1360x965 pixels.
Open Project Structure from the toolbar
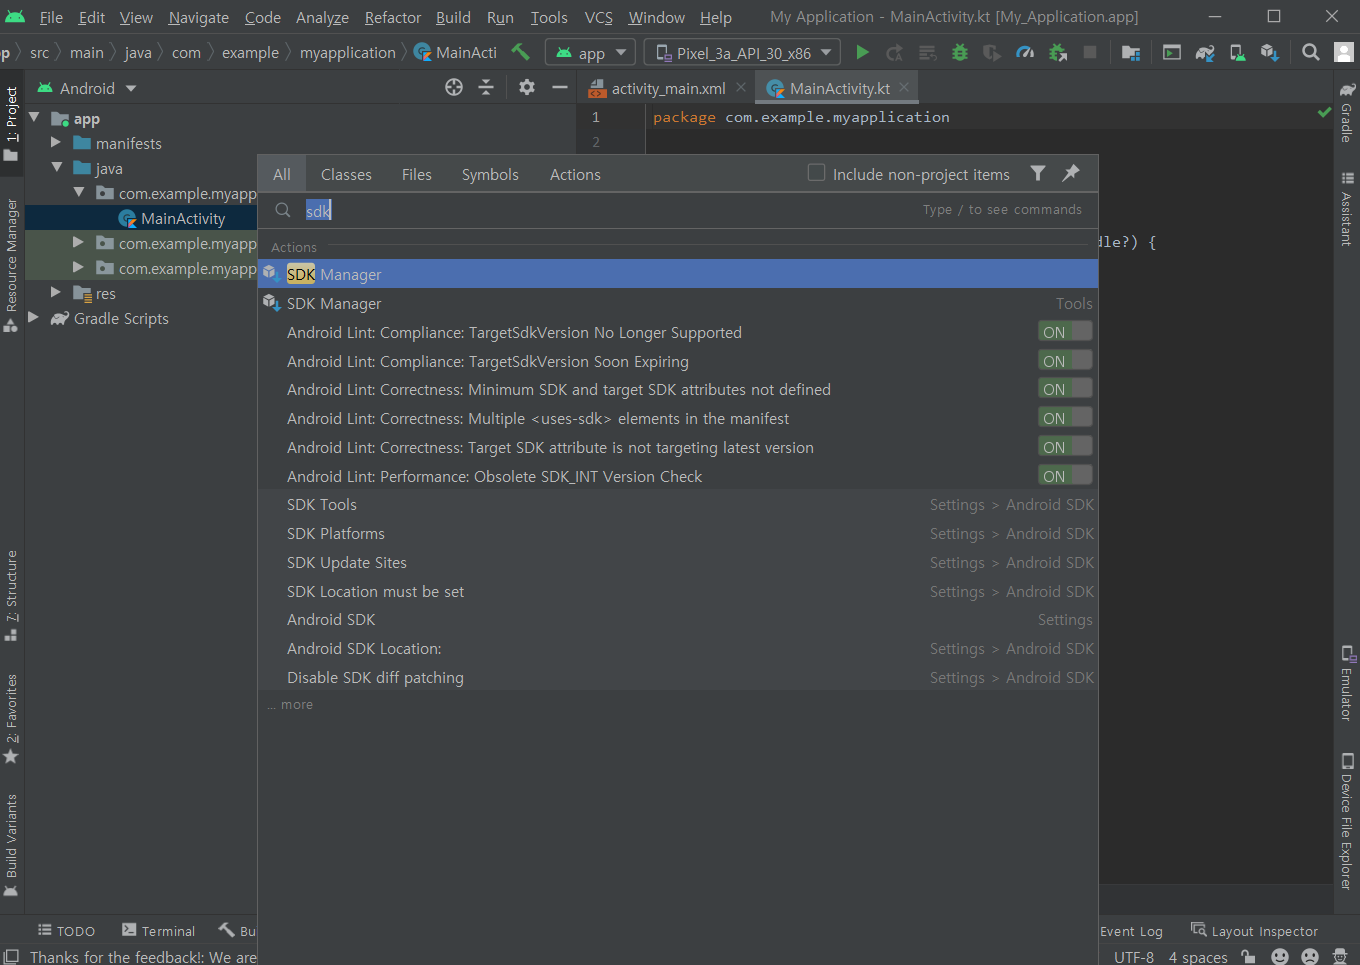coord(1131,52)
